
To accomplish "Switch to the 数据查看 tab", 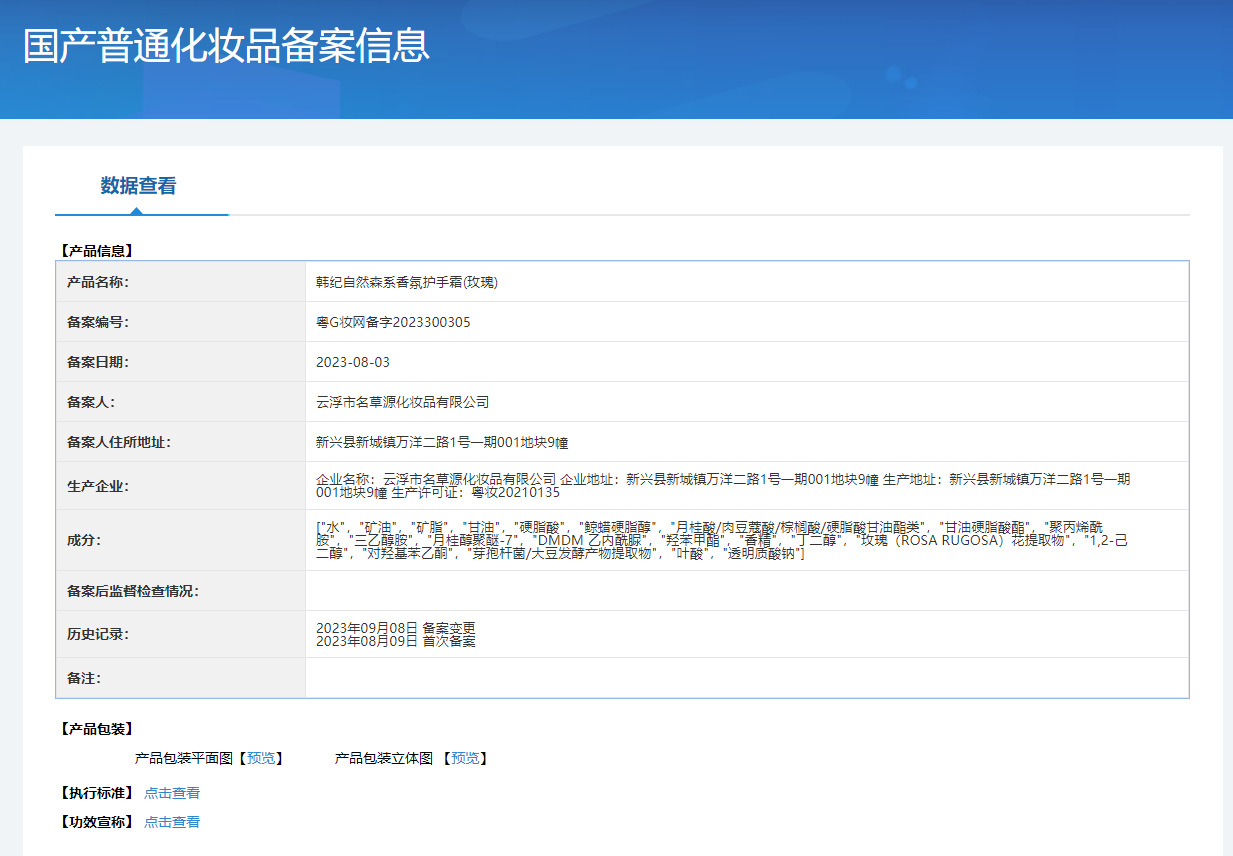I will pos(138,186).
